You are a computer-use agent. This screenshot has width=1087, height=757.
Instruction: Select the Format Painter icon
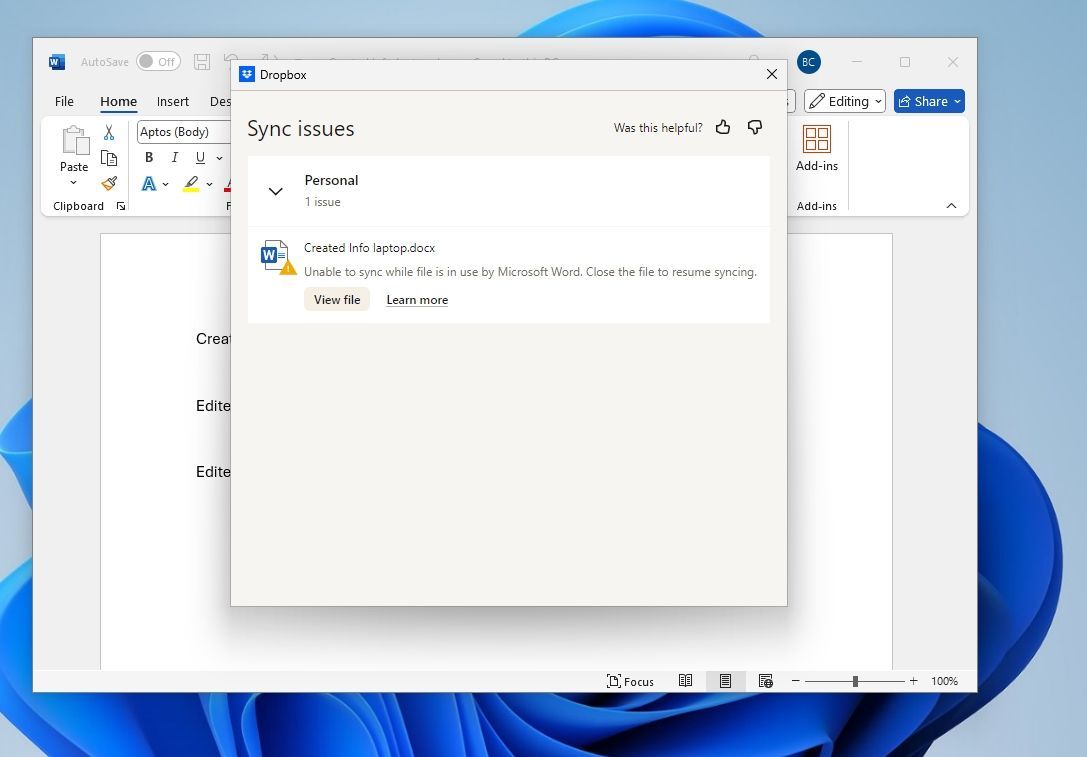pos(109,184)
